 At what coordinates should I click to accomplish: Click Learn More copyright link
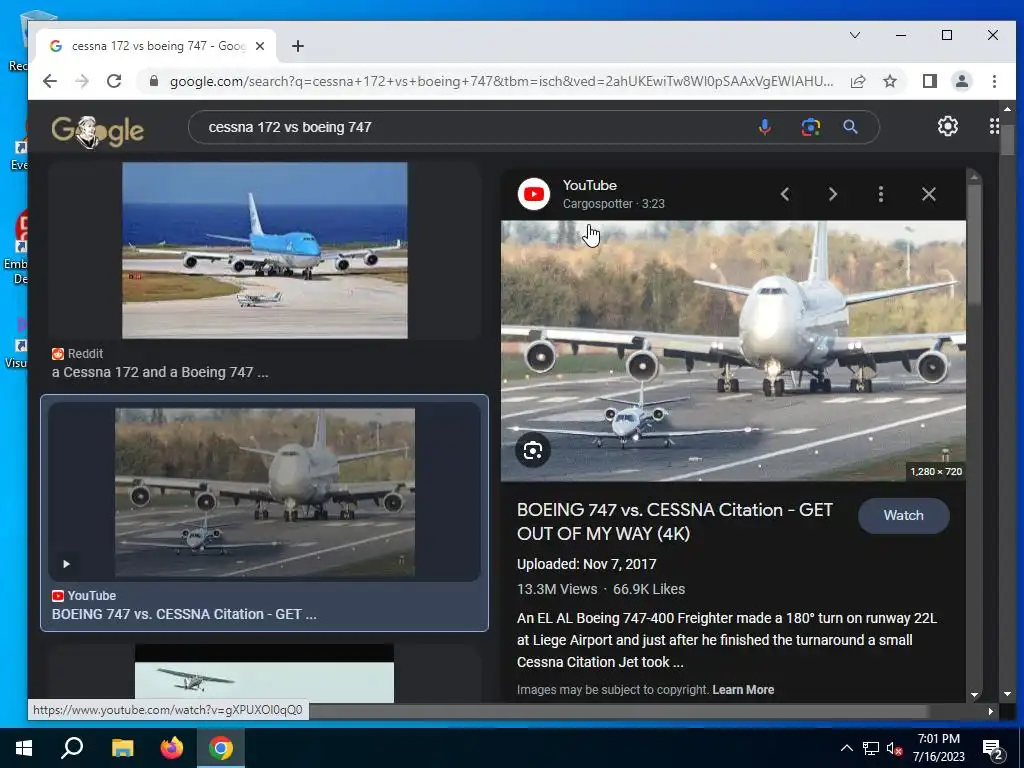click(743, 690)
